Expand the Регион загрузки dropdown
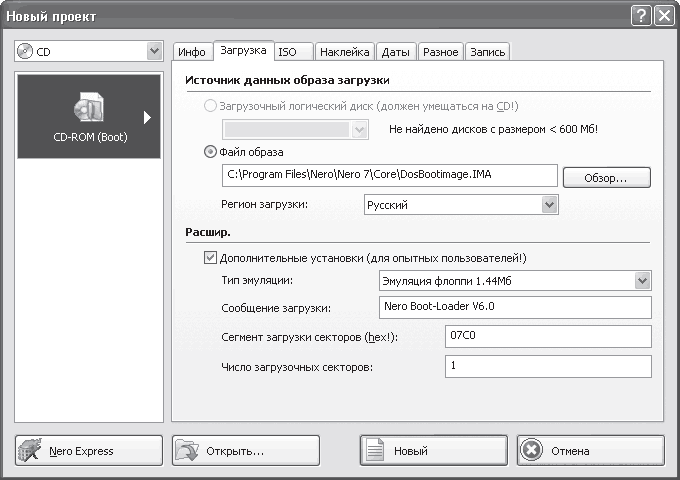 (548, 205)
